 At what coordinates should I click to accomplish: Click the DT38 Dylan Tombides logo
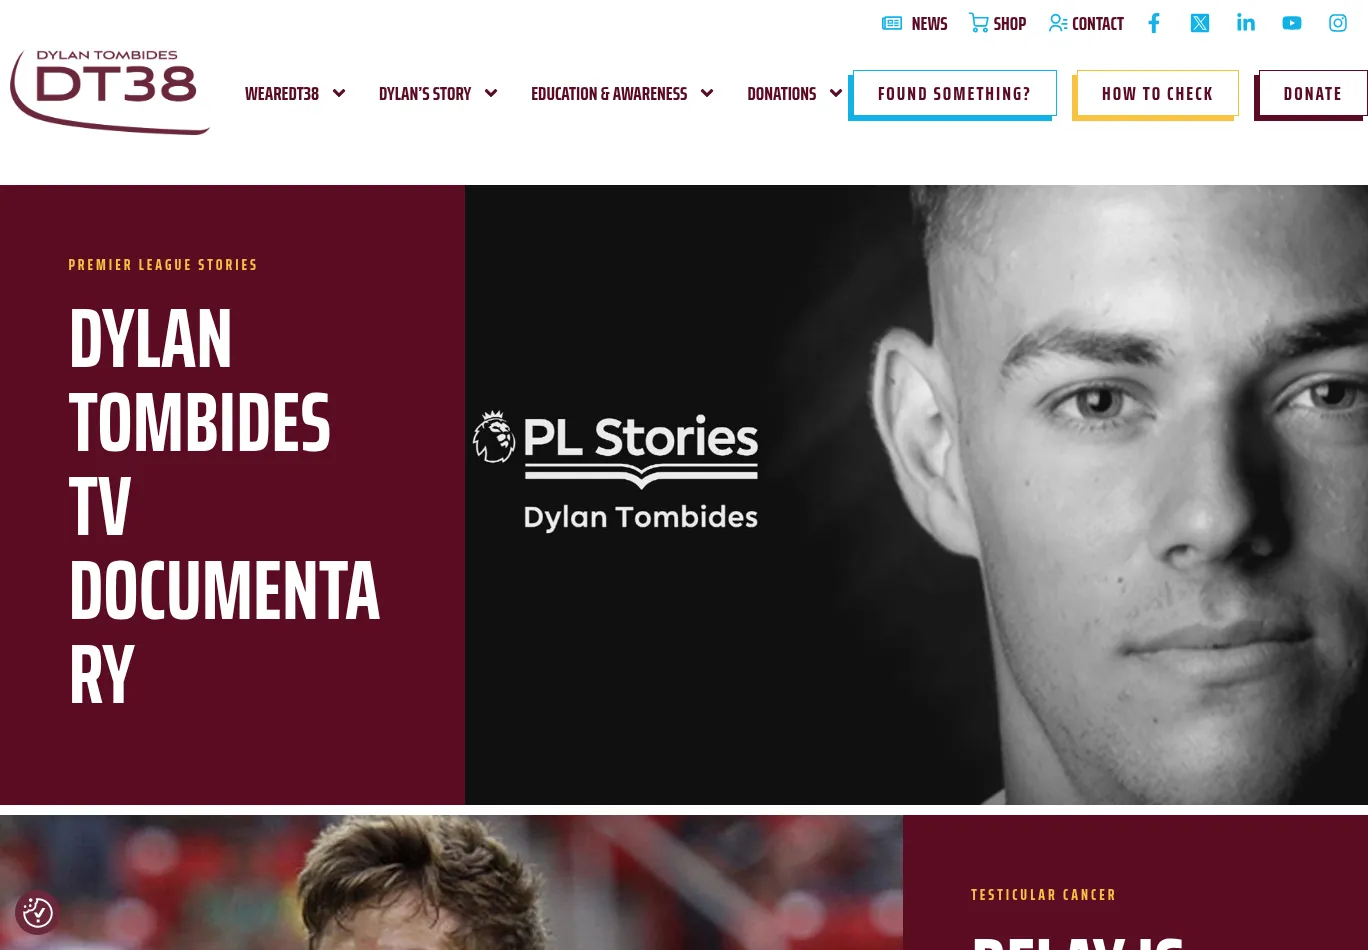coord(109,92)
